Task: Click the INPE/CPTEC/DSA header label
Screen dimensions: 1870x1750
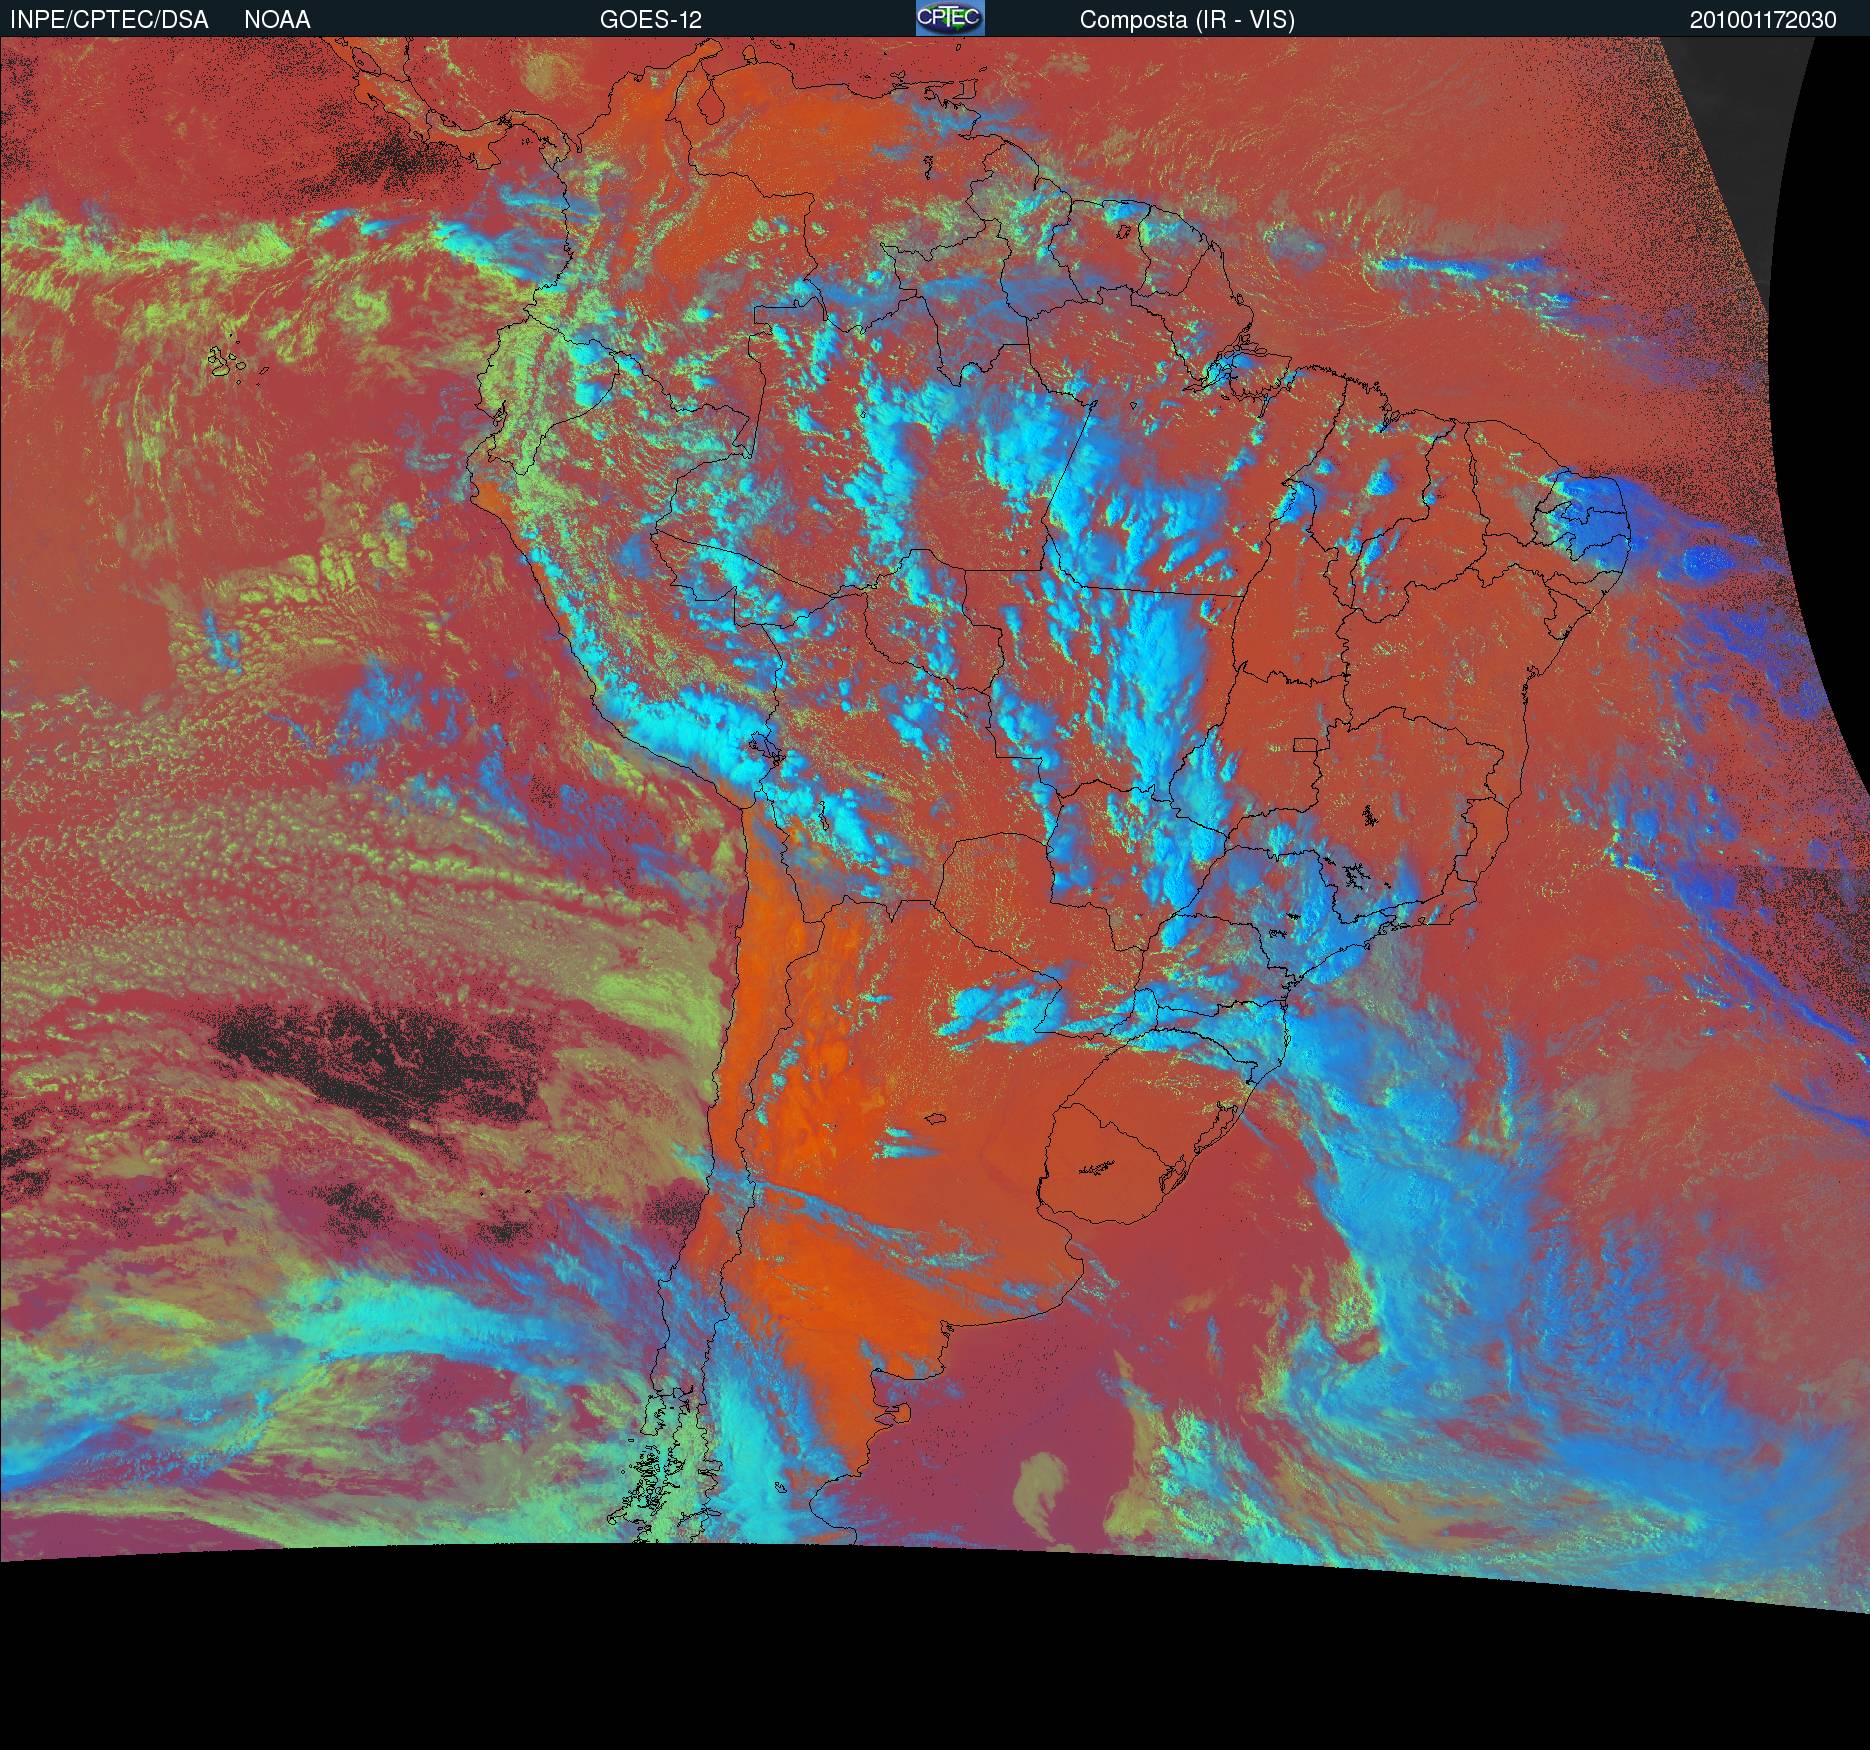Action: (x=109, y=20)
